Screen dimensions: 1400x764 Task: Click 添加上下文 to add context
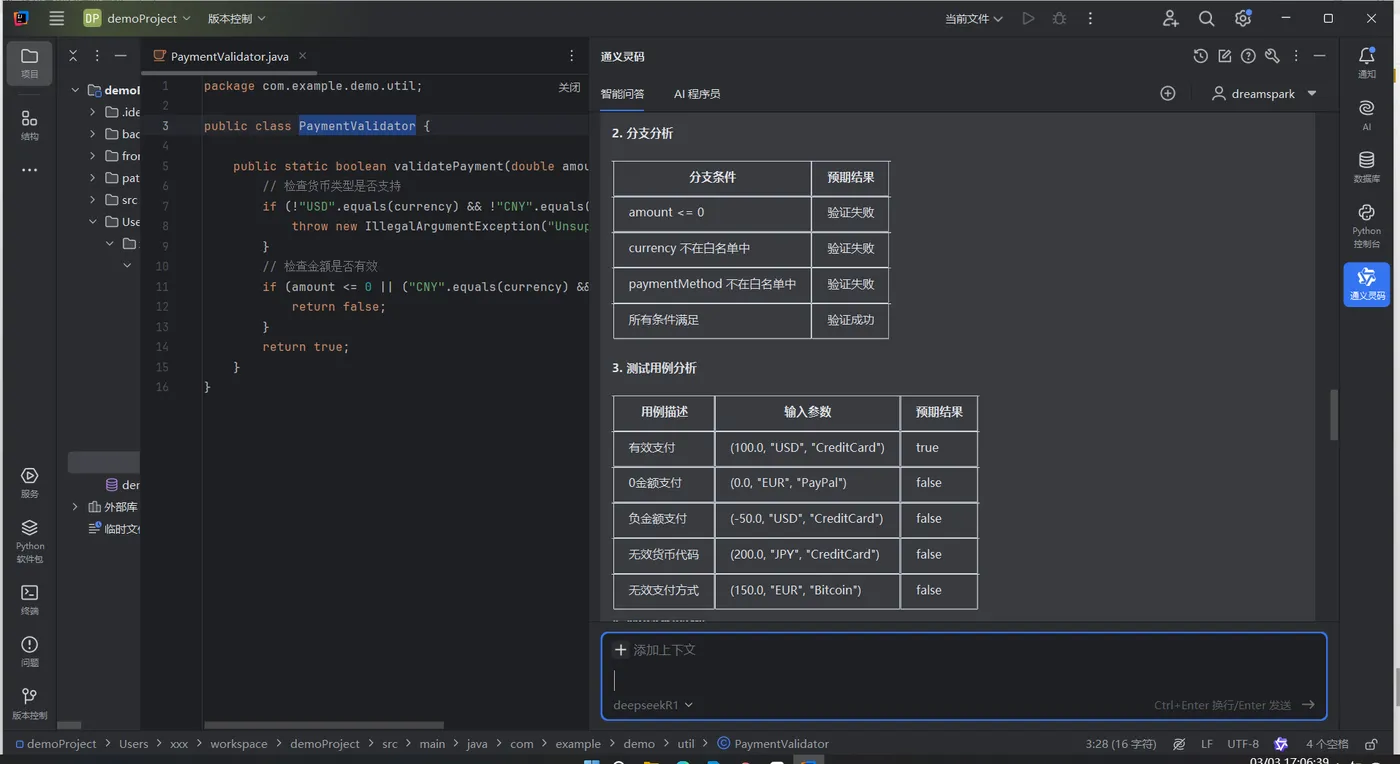pos(654,650)
